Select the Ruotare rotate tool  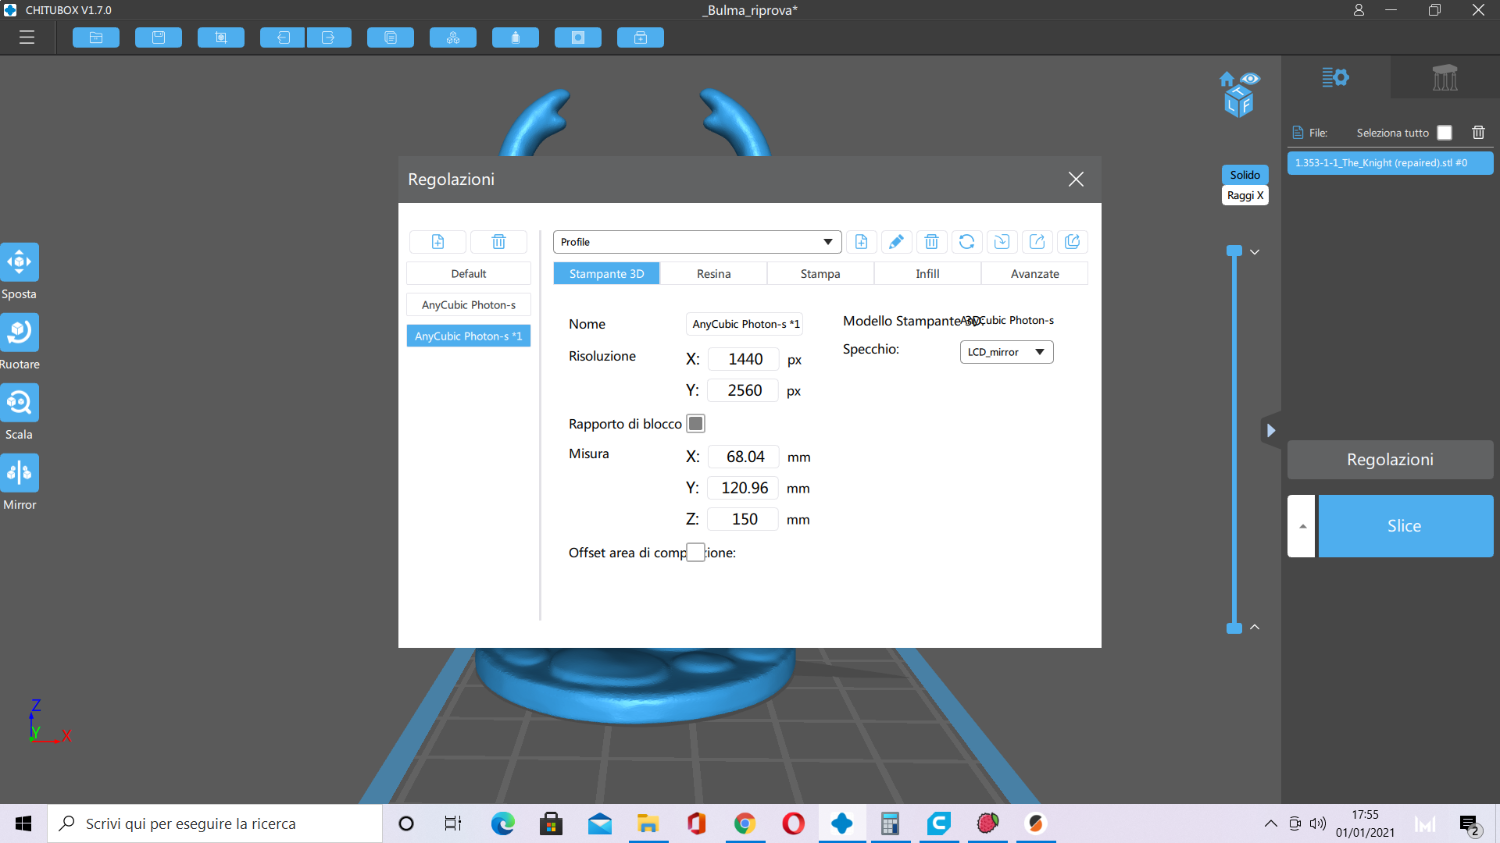click(19, 332)
